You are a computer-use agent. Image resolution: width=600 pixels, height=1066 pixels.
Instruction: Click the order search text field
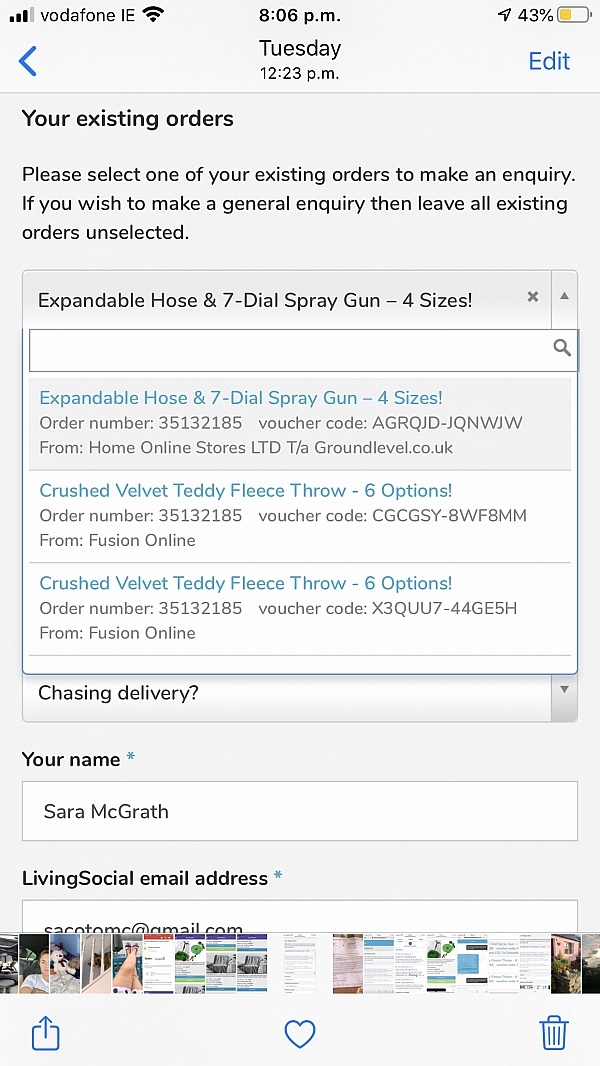tap(290, 349)
